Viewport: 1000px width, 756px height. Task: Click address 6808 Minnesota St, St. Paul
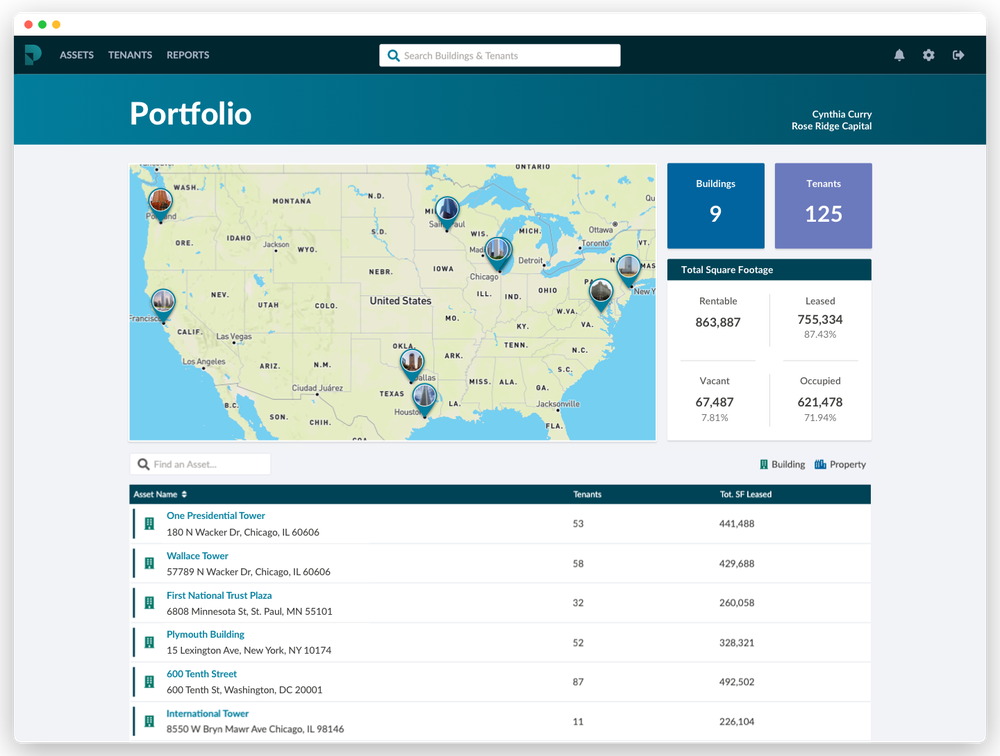point(249,611)
